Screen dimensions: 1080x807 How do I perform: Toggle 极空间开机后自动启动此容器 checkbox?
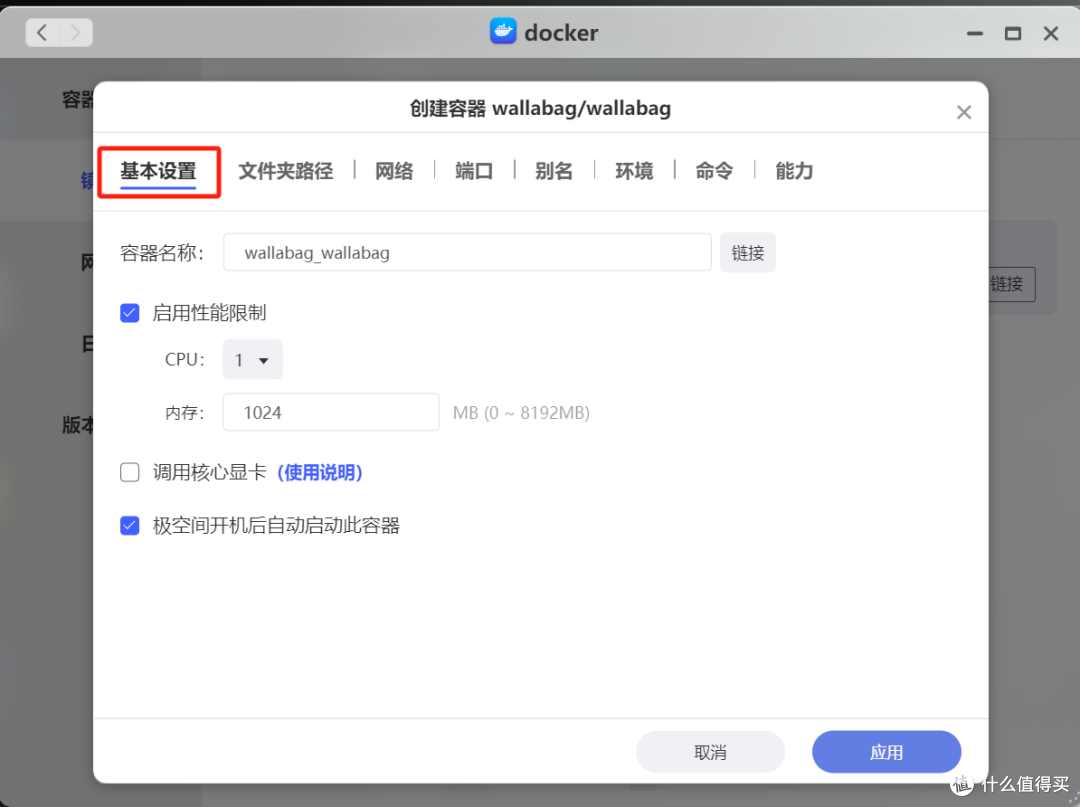click(129, 526)
